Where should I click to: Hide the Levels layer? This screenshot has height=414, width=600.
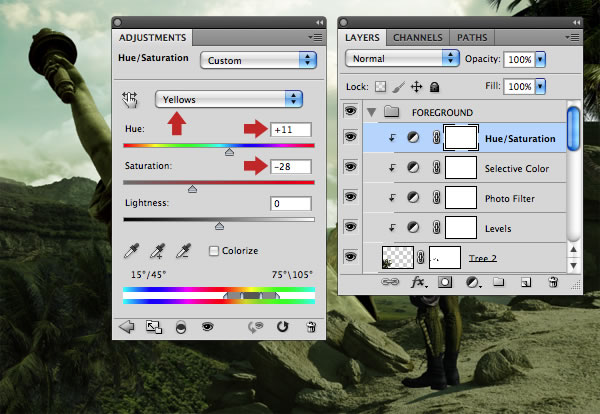pos(351,227)
